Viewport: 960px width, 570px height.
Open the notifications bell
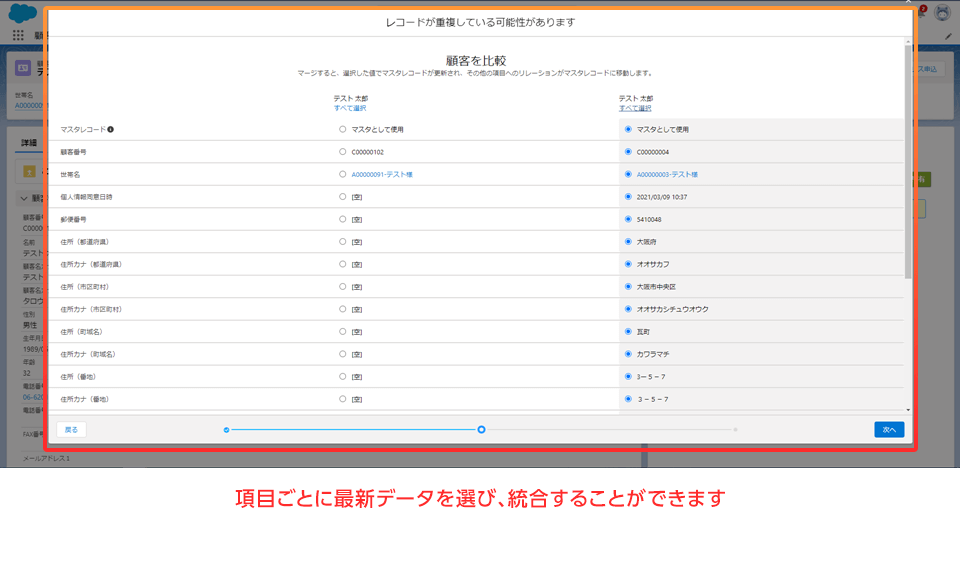pyautogui.click(x=921, y=13)
